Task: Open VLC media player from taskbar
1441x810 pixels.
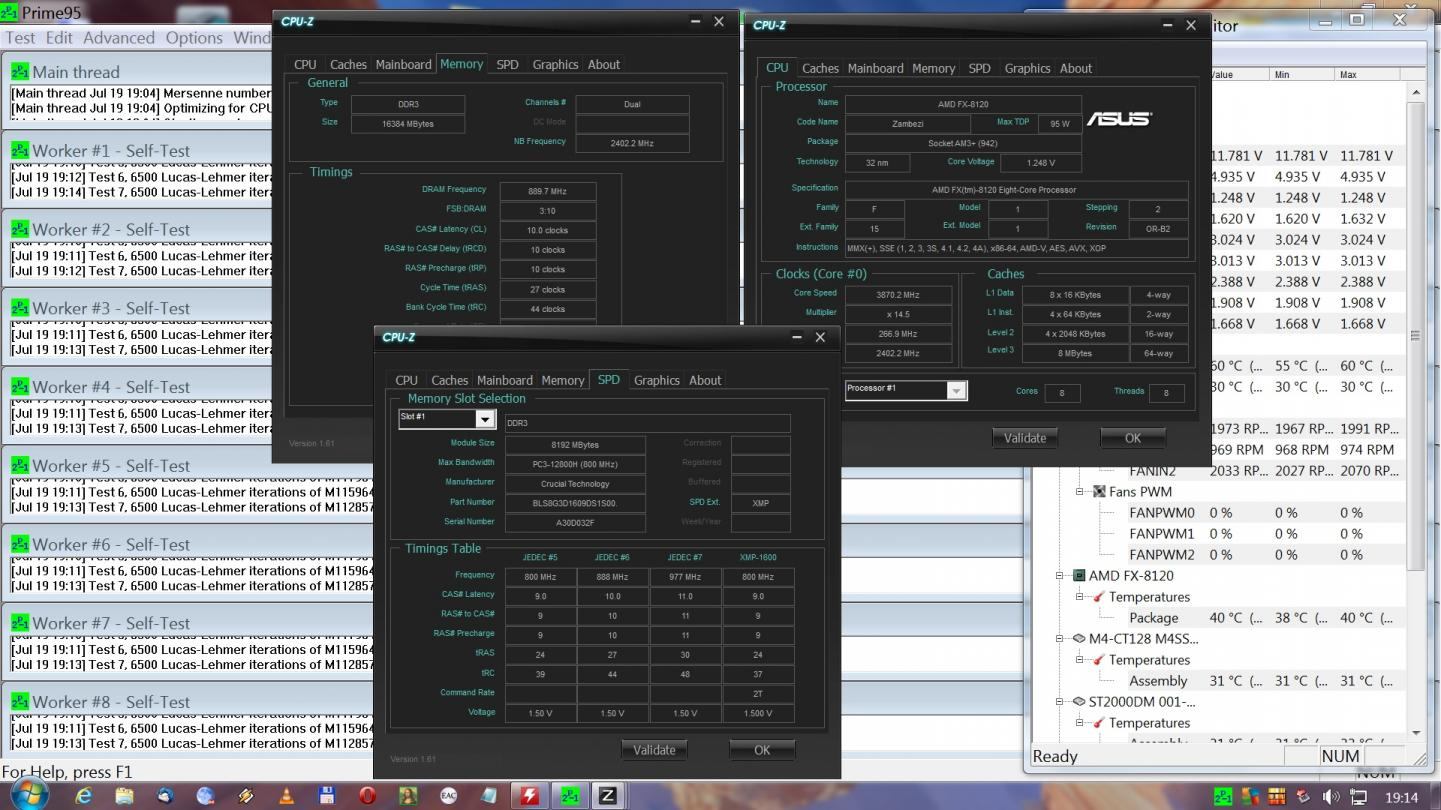Action: [x=286, y=795]
